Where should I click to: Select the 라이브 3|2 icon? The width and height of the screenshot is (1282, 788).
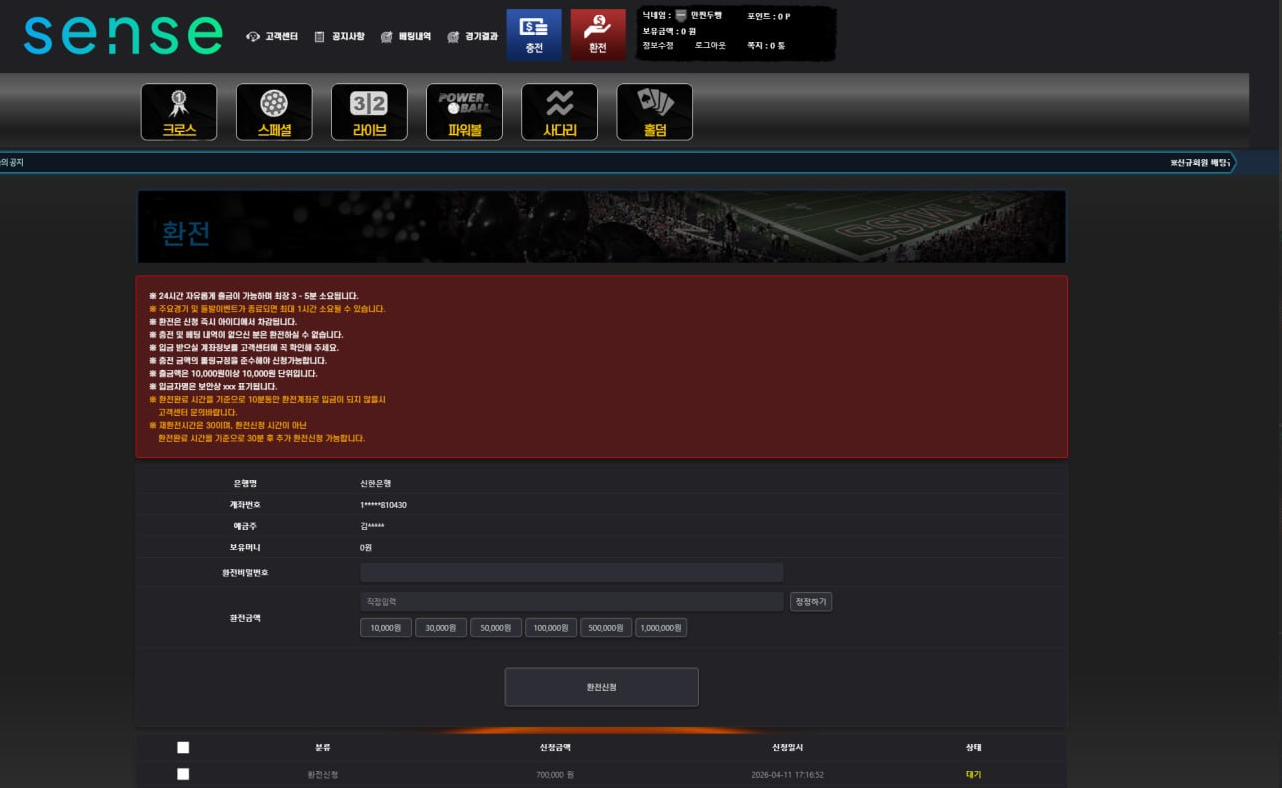(x=369, y=112)
